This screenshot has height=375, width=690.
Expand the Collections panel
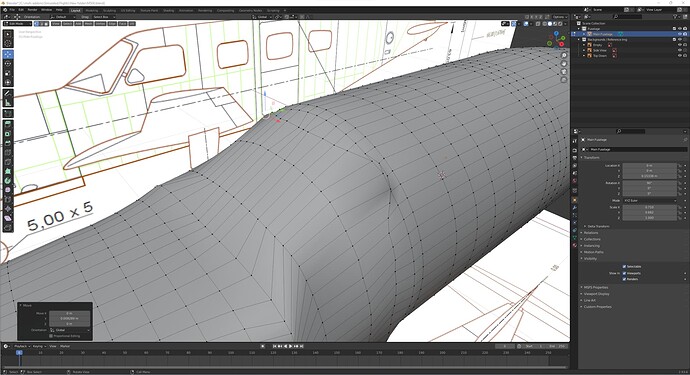(591, 239)
